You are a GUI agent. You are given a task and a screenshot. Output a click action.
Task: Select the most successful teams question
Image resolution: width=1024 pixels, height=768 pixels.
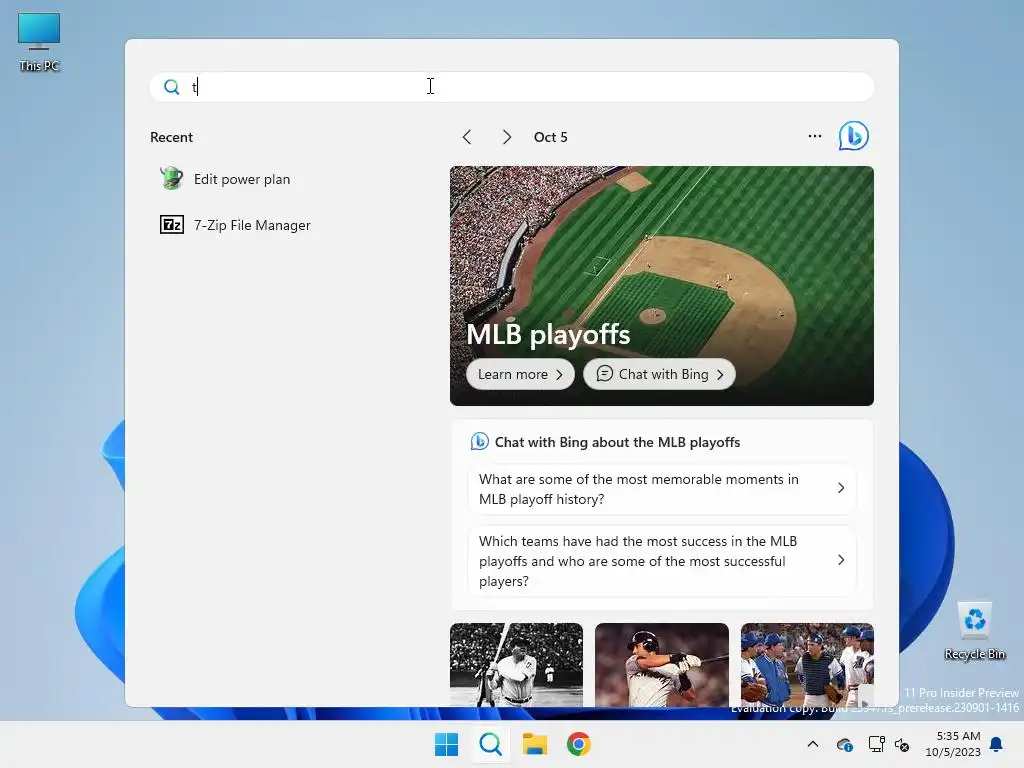[x=662, y=561]
